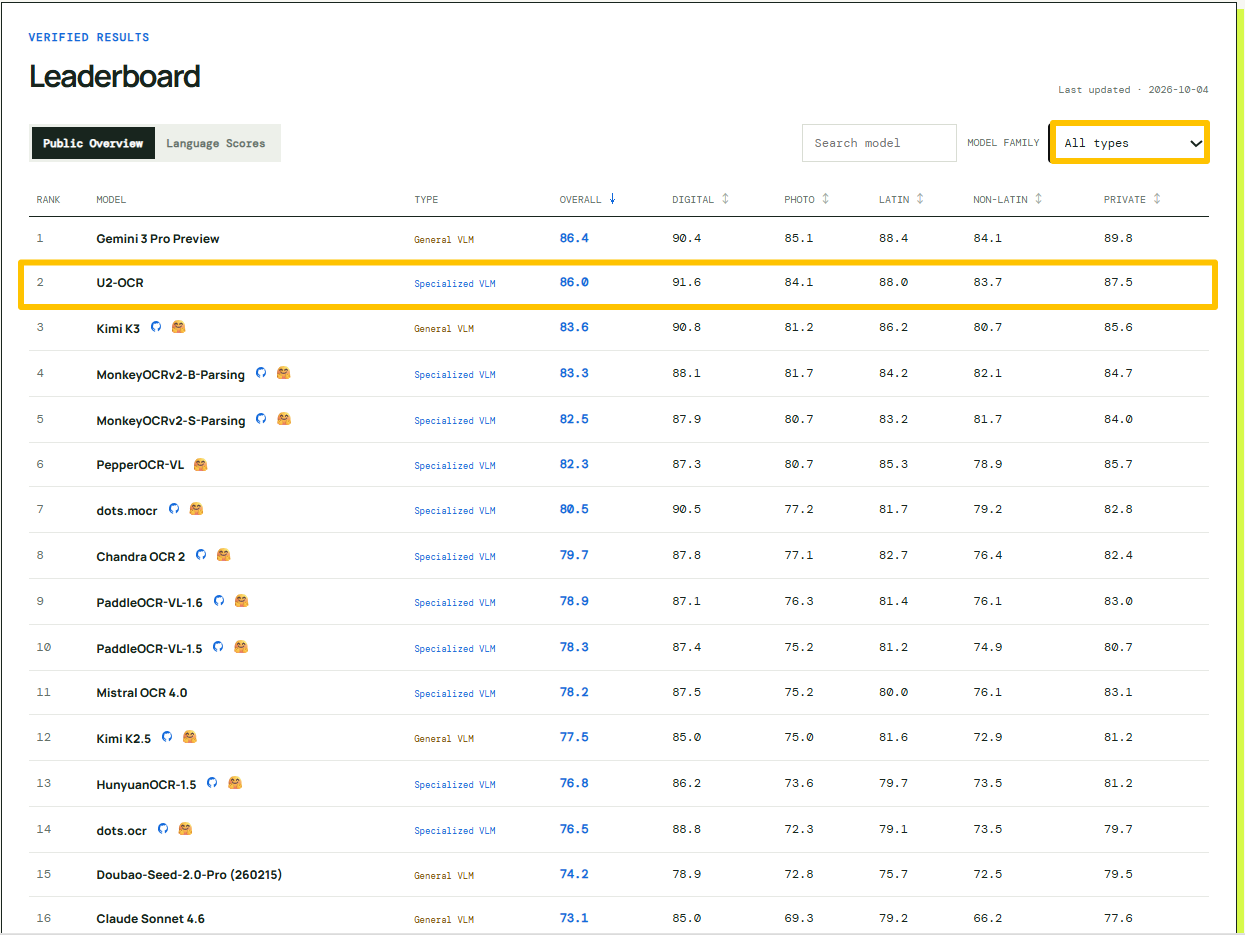Select the Mistral OCR 4.0 model name
This screenshot has width=1245, height=936.
pos(142,693)
